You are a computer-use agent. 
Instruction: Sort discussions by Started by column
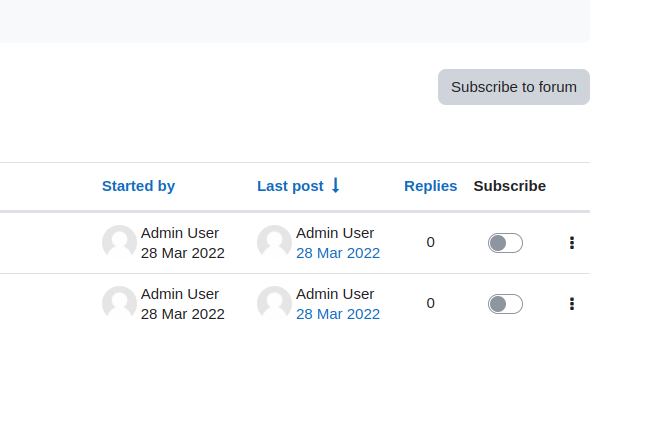pyautogui.click(x=138, y=186)
